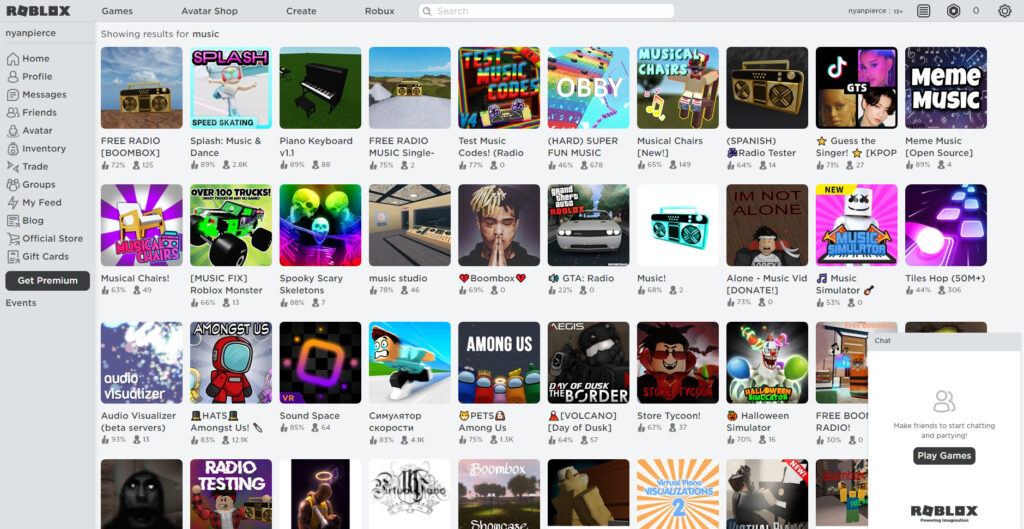This screenshot has height=529, width=1024.
Task: Click the Friends icon in the sidebar
Action: (x=12, y=112)
